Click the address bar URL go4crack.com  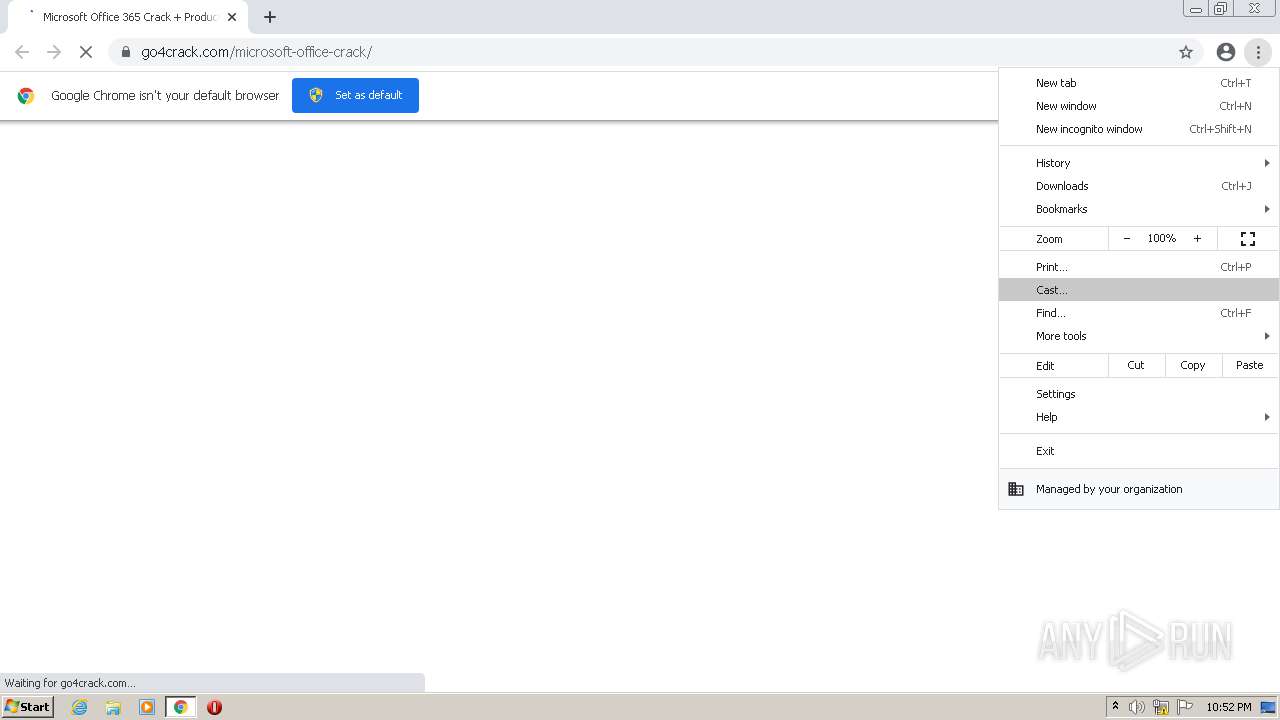(x=256, y=52)
